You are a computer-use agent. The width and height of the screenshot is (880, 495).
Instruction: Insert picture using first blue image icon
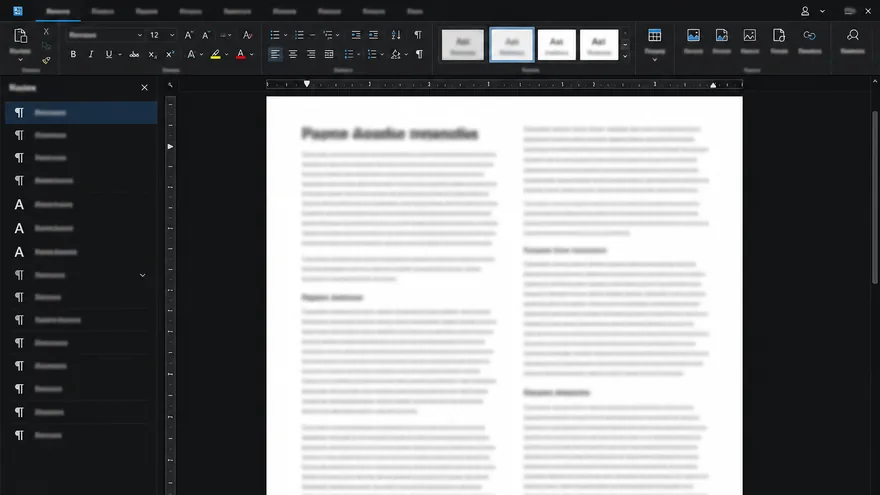click(x=693, y=35)
